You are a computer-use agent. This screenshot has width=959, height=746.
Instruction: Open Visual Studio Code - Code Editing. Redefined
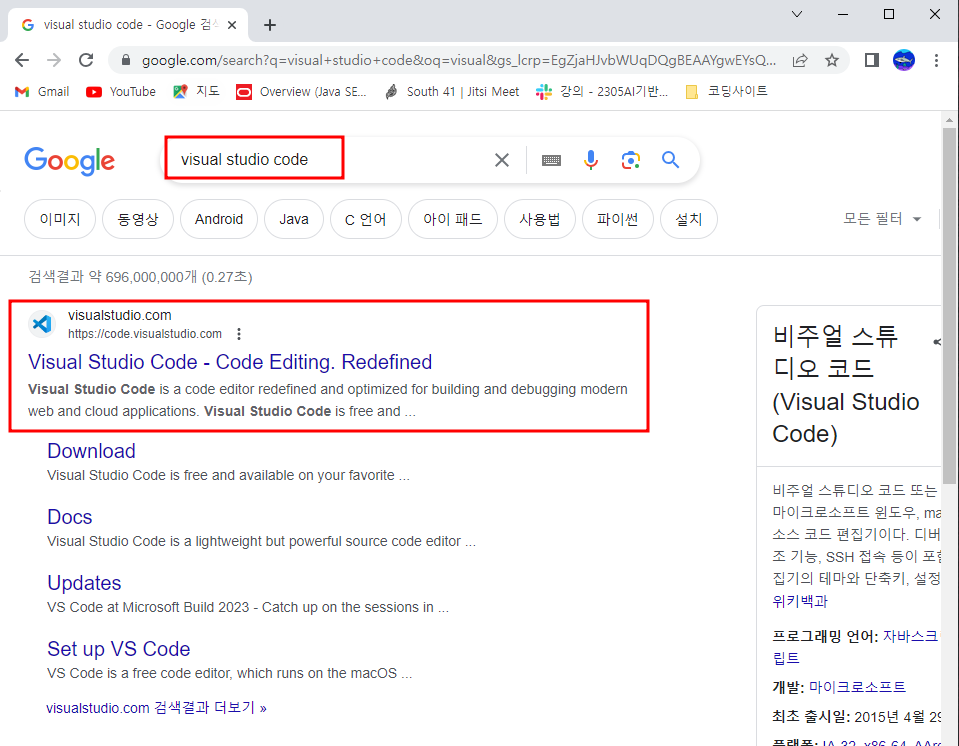[230, 362]
